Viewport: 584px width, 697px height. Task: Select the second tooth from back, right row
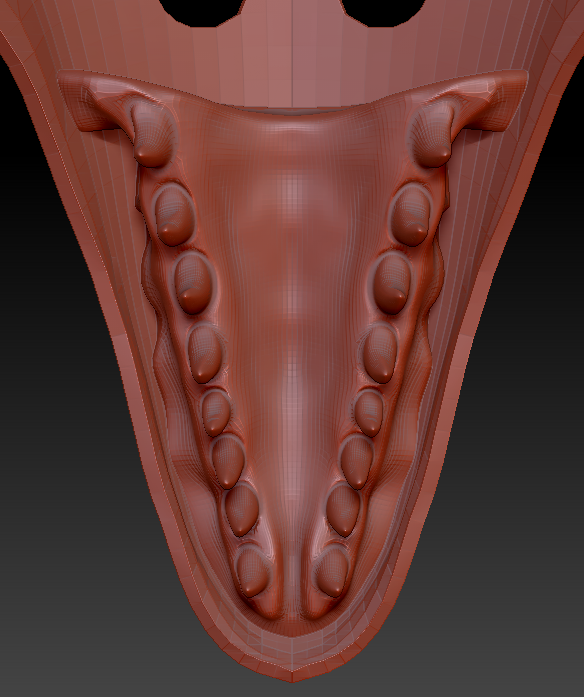tap(410, 215)
